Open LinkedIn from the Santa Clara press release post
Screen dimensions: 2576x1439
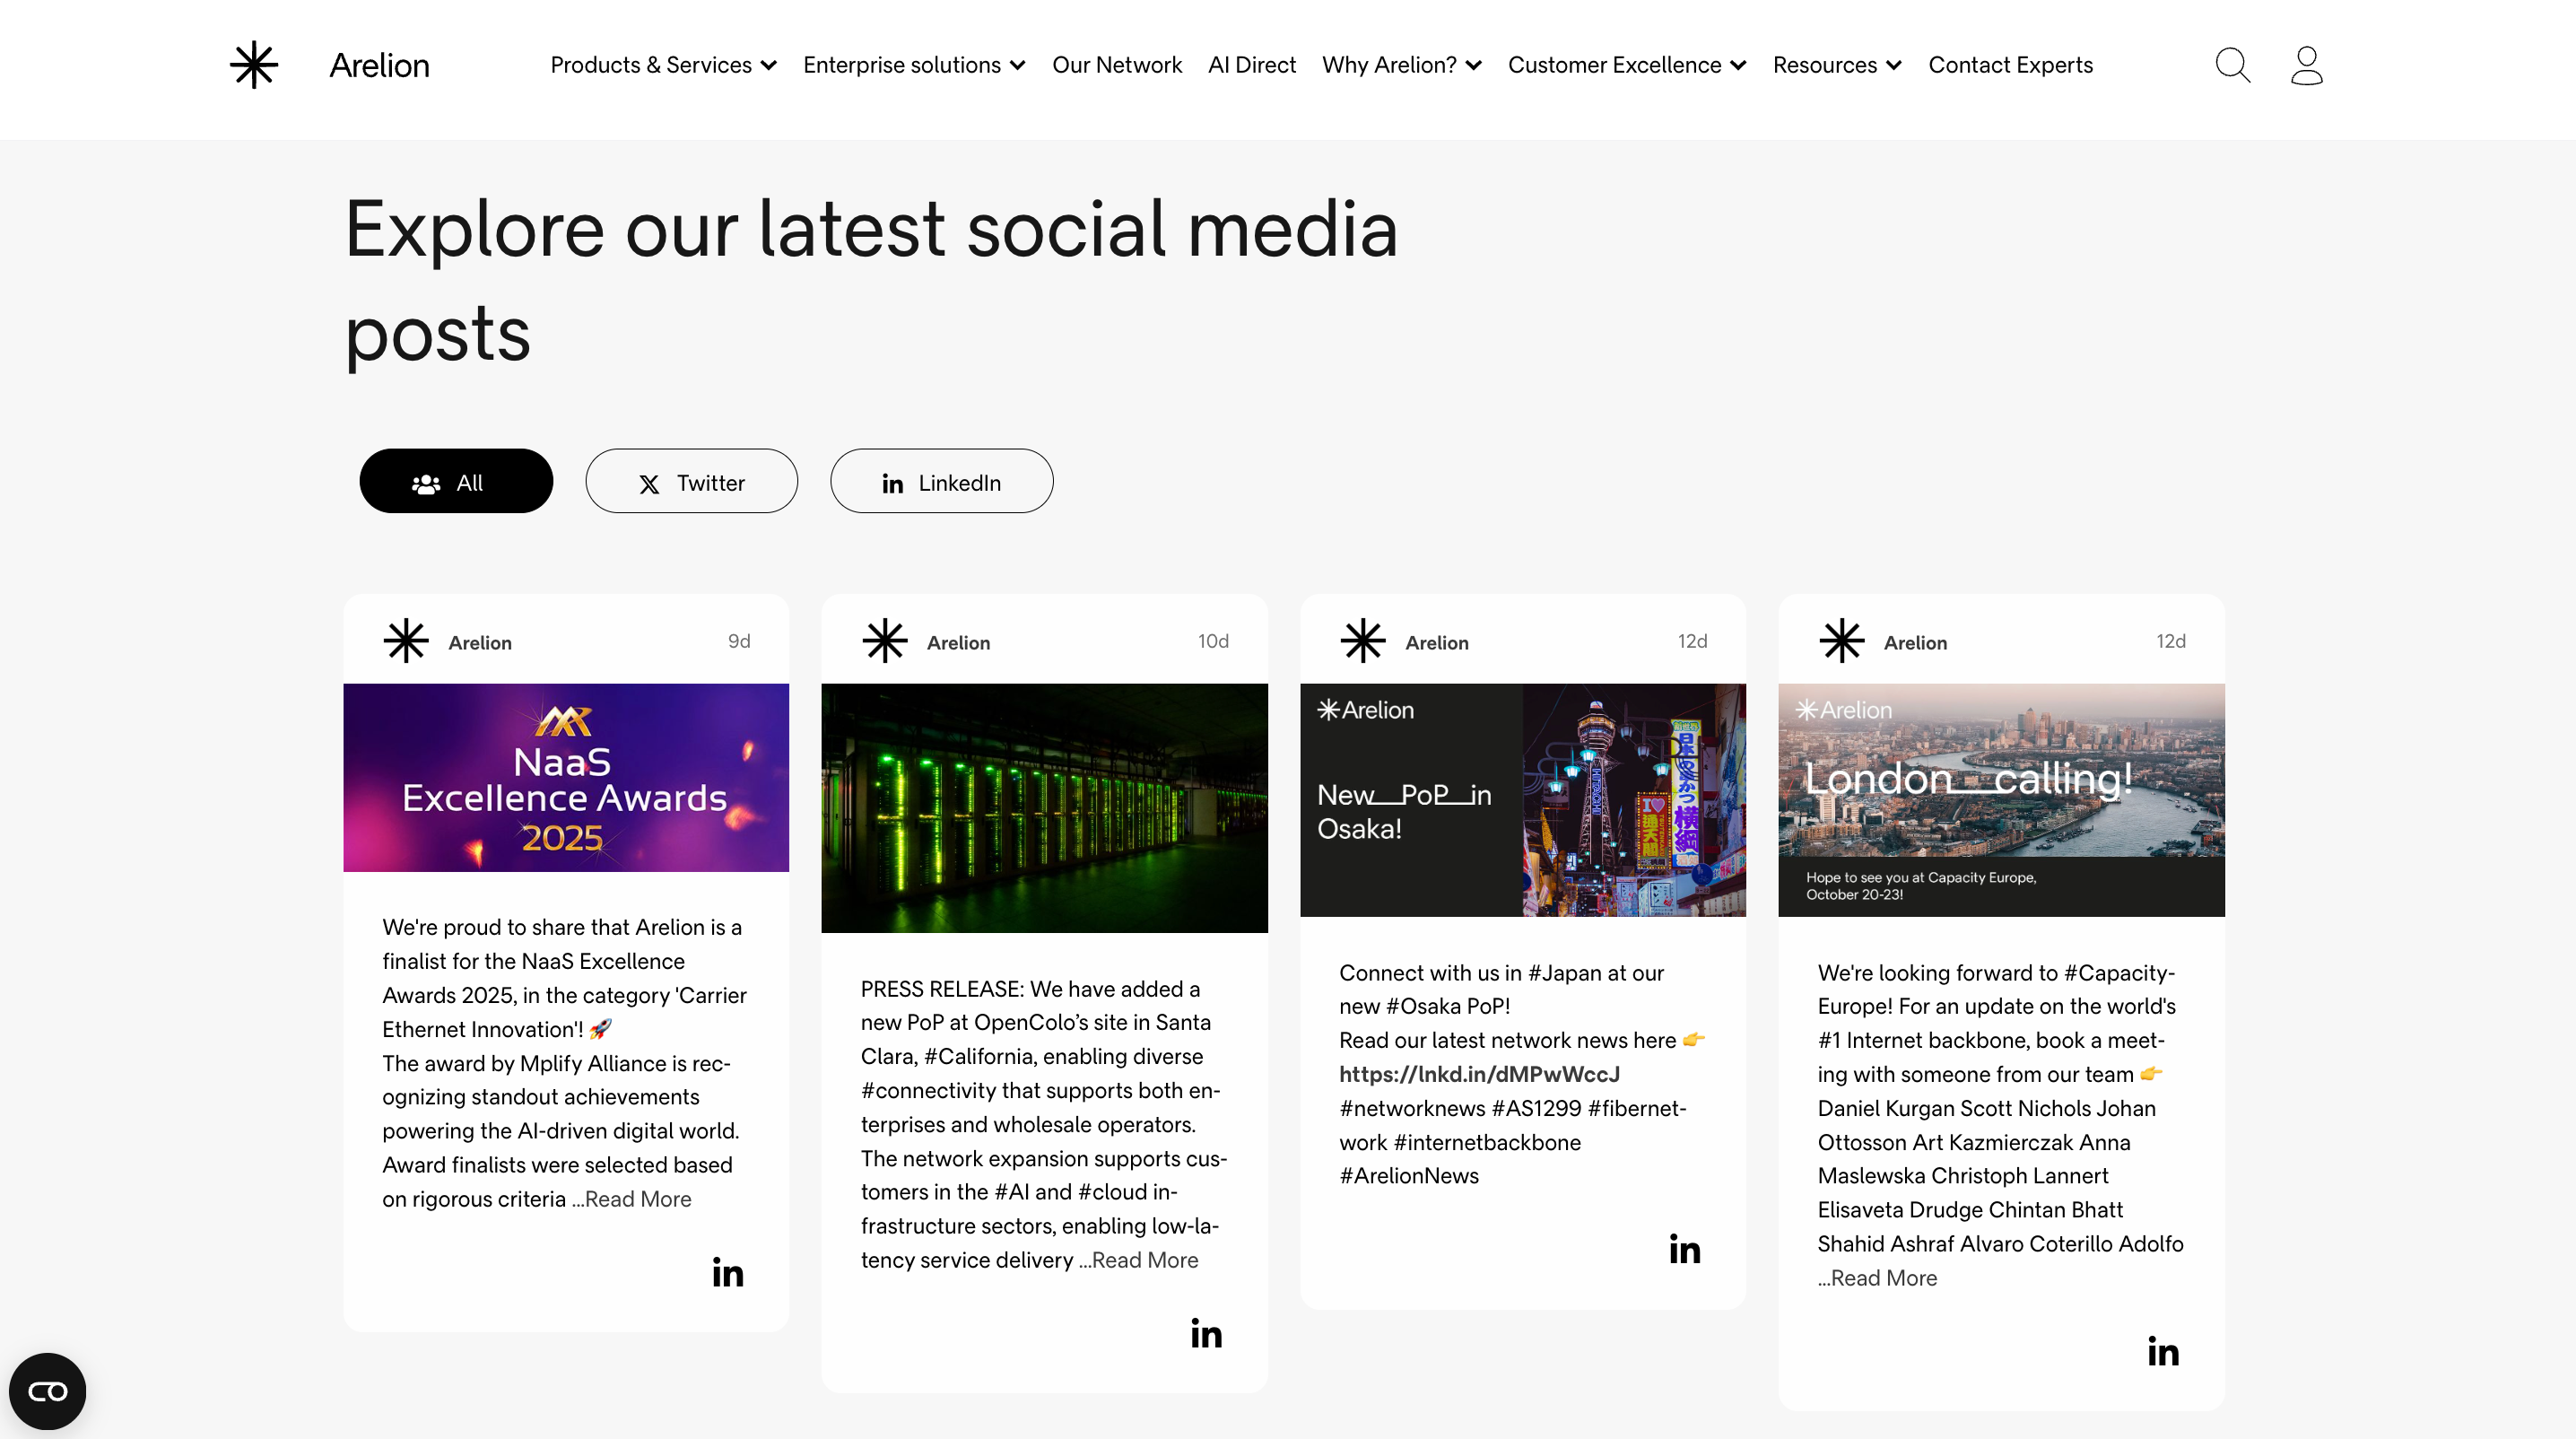[x=1206, y=1333]
